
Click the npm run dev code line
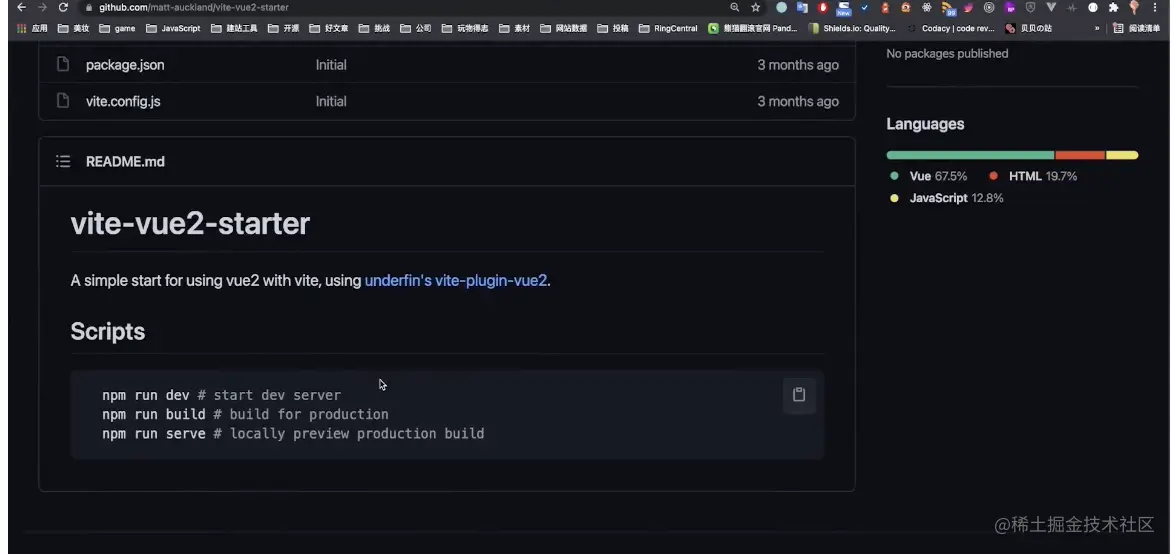(x=222, y=395)
